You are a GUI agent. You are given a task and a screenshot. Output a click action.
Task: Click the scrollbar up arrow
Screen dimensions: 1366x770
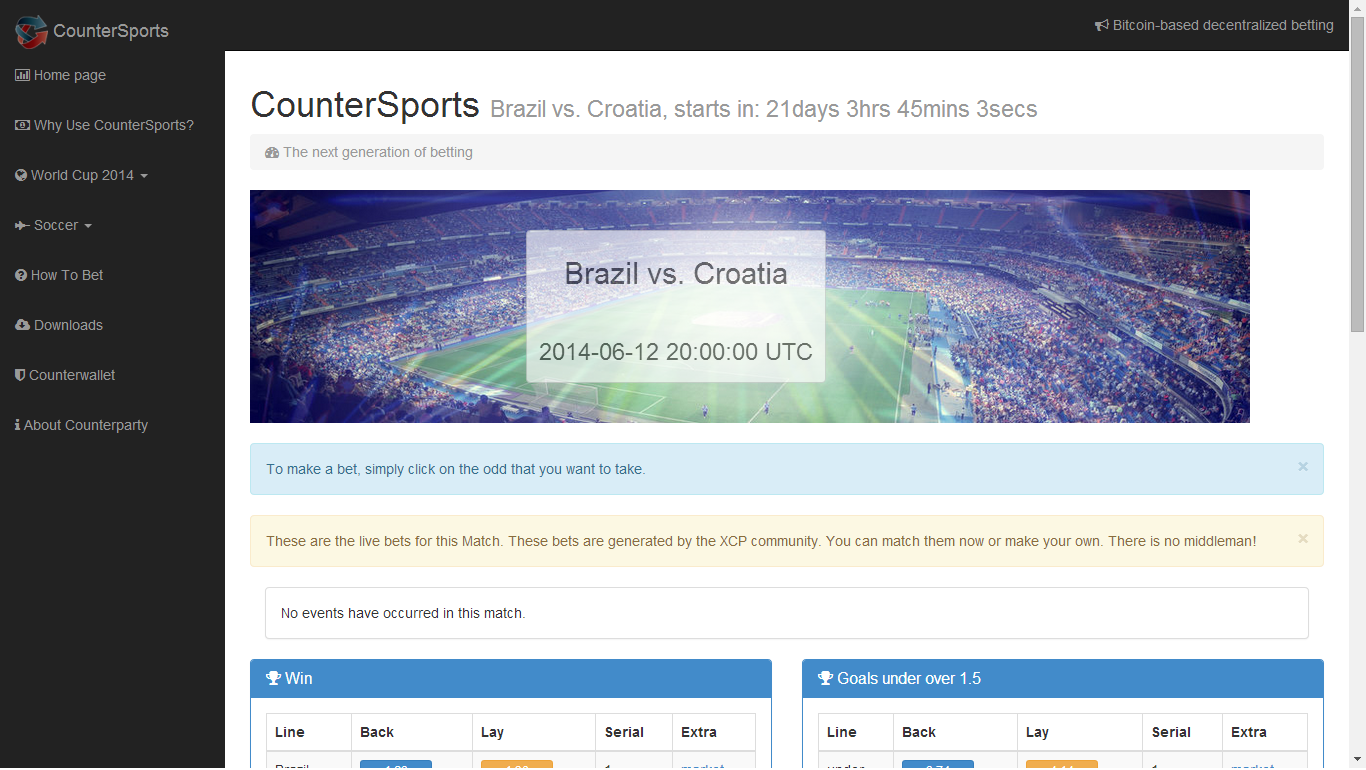tap(1357, 8)
